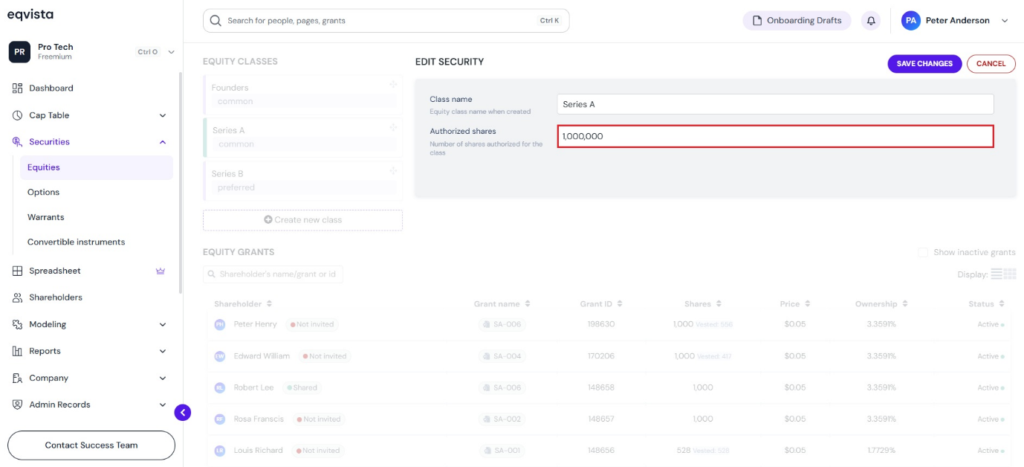
Task: Collapse sidebar with purple arrow button
Action: [183, 412]
